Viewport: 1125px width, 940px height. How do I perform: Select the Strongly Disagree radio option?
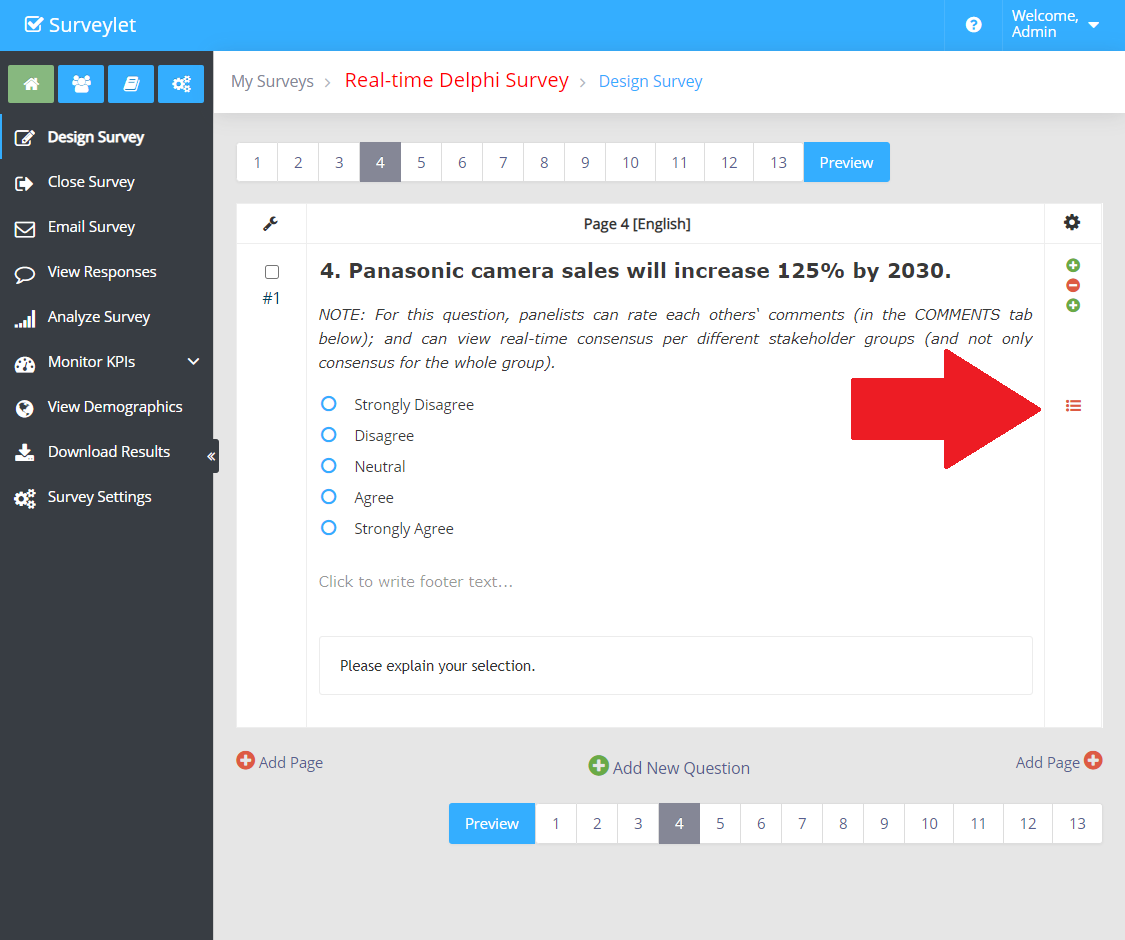point(328,404)
